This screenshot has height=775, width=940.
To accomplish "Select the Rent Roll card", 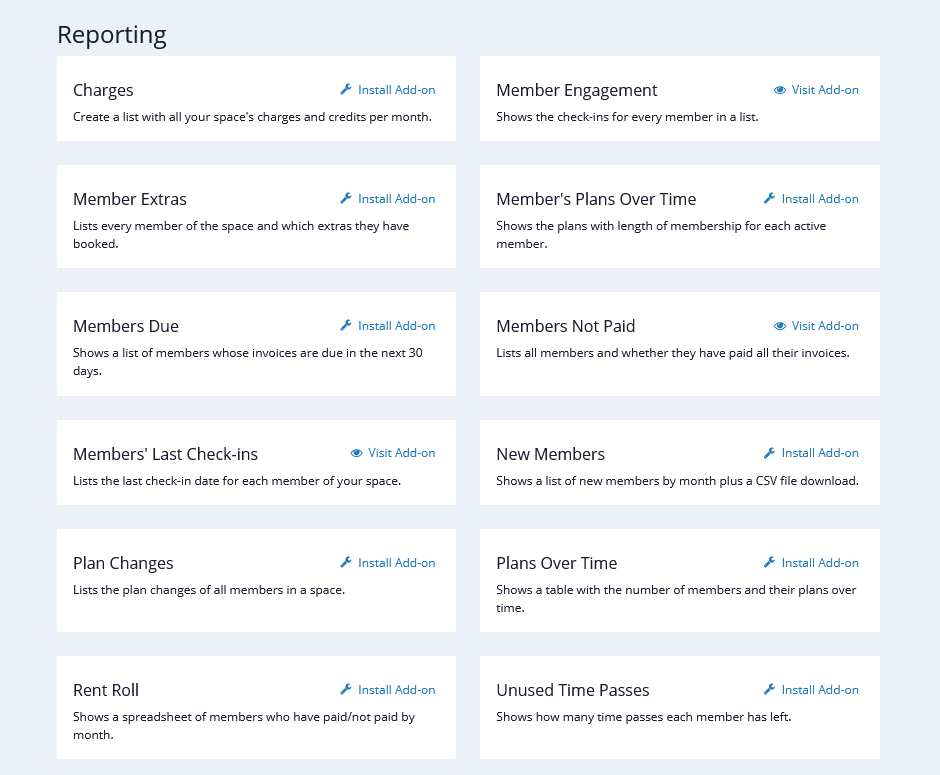I will [x=256, y=707].
